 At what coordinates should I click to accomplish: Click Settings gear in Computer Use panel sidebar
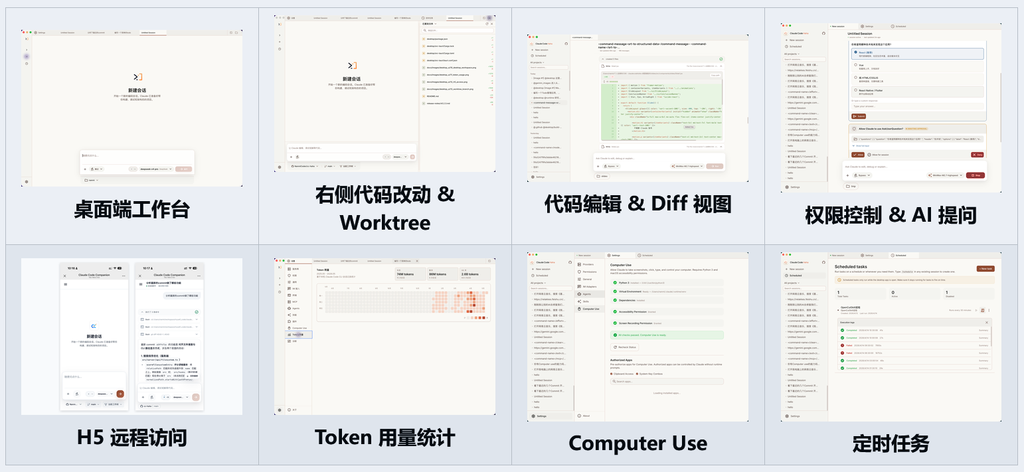click(533, 416)
